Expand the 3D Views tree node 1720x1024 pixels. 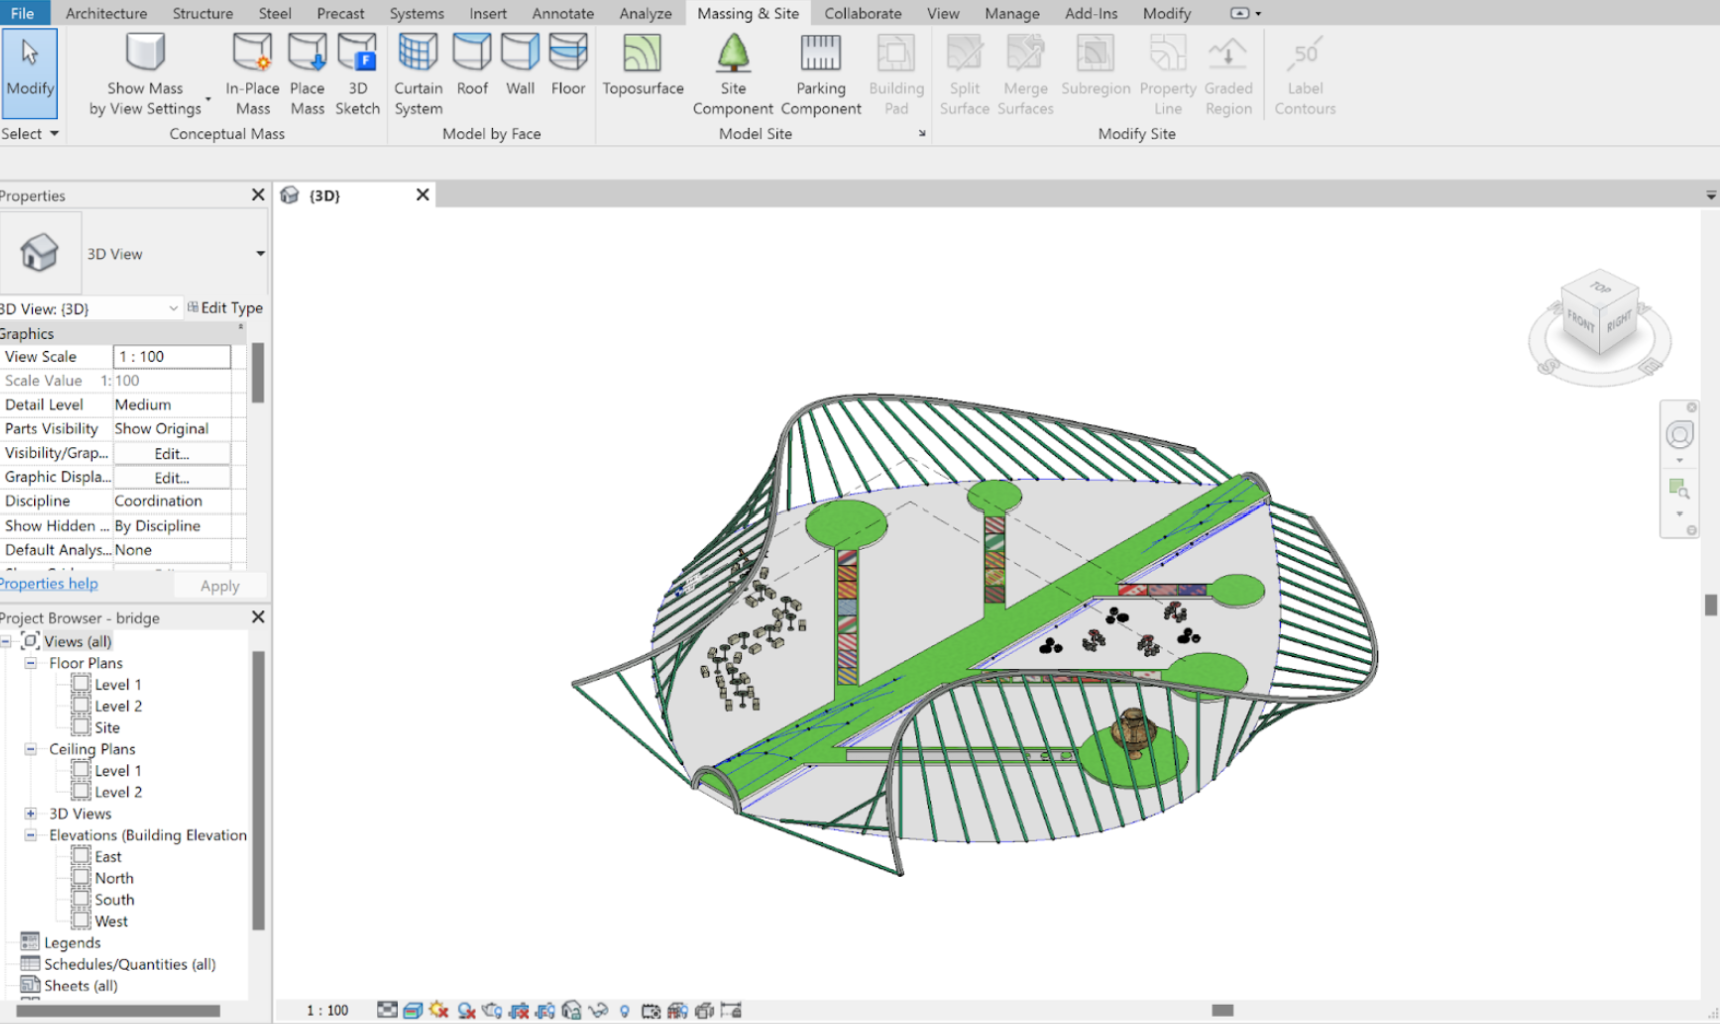click(31, 814)
